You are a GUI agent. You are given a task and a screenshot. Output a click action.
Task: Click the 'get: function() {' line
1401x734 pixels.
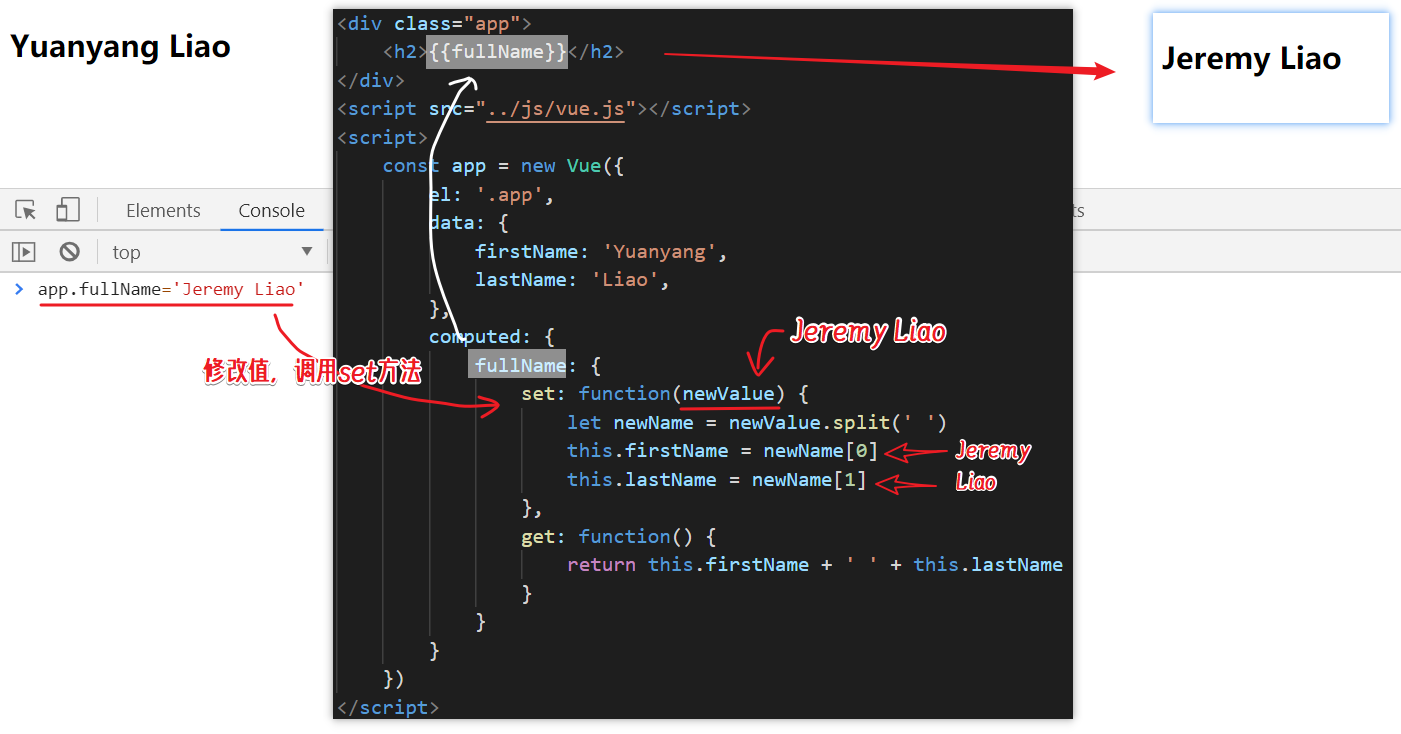618,537
